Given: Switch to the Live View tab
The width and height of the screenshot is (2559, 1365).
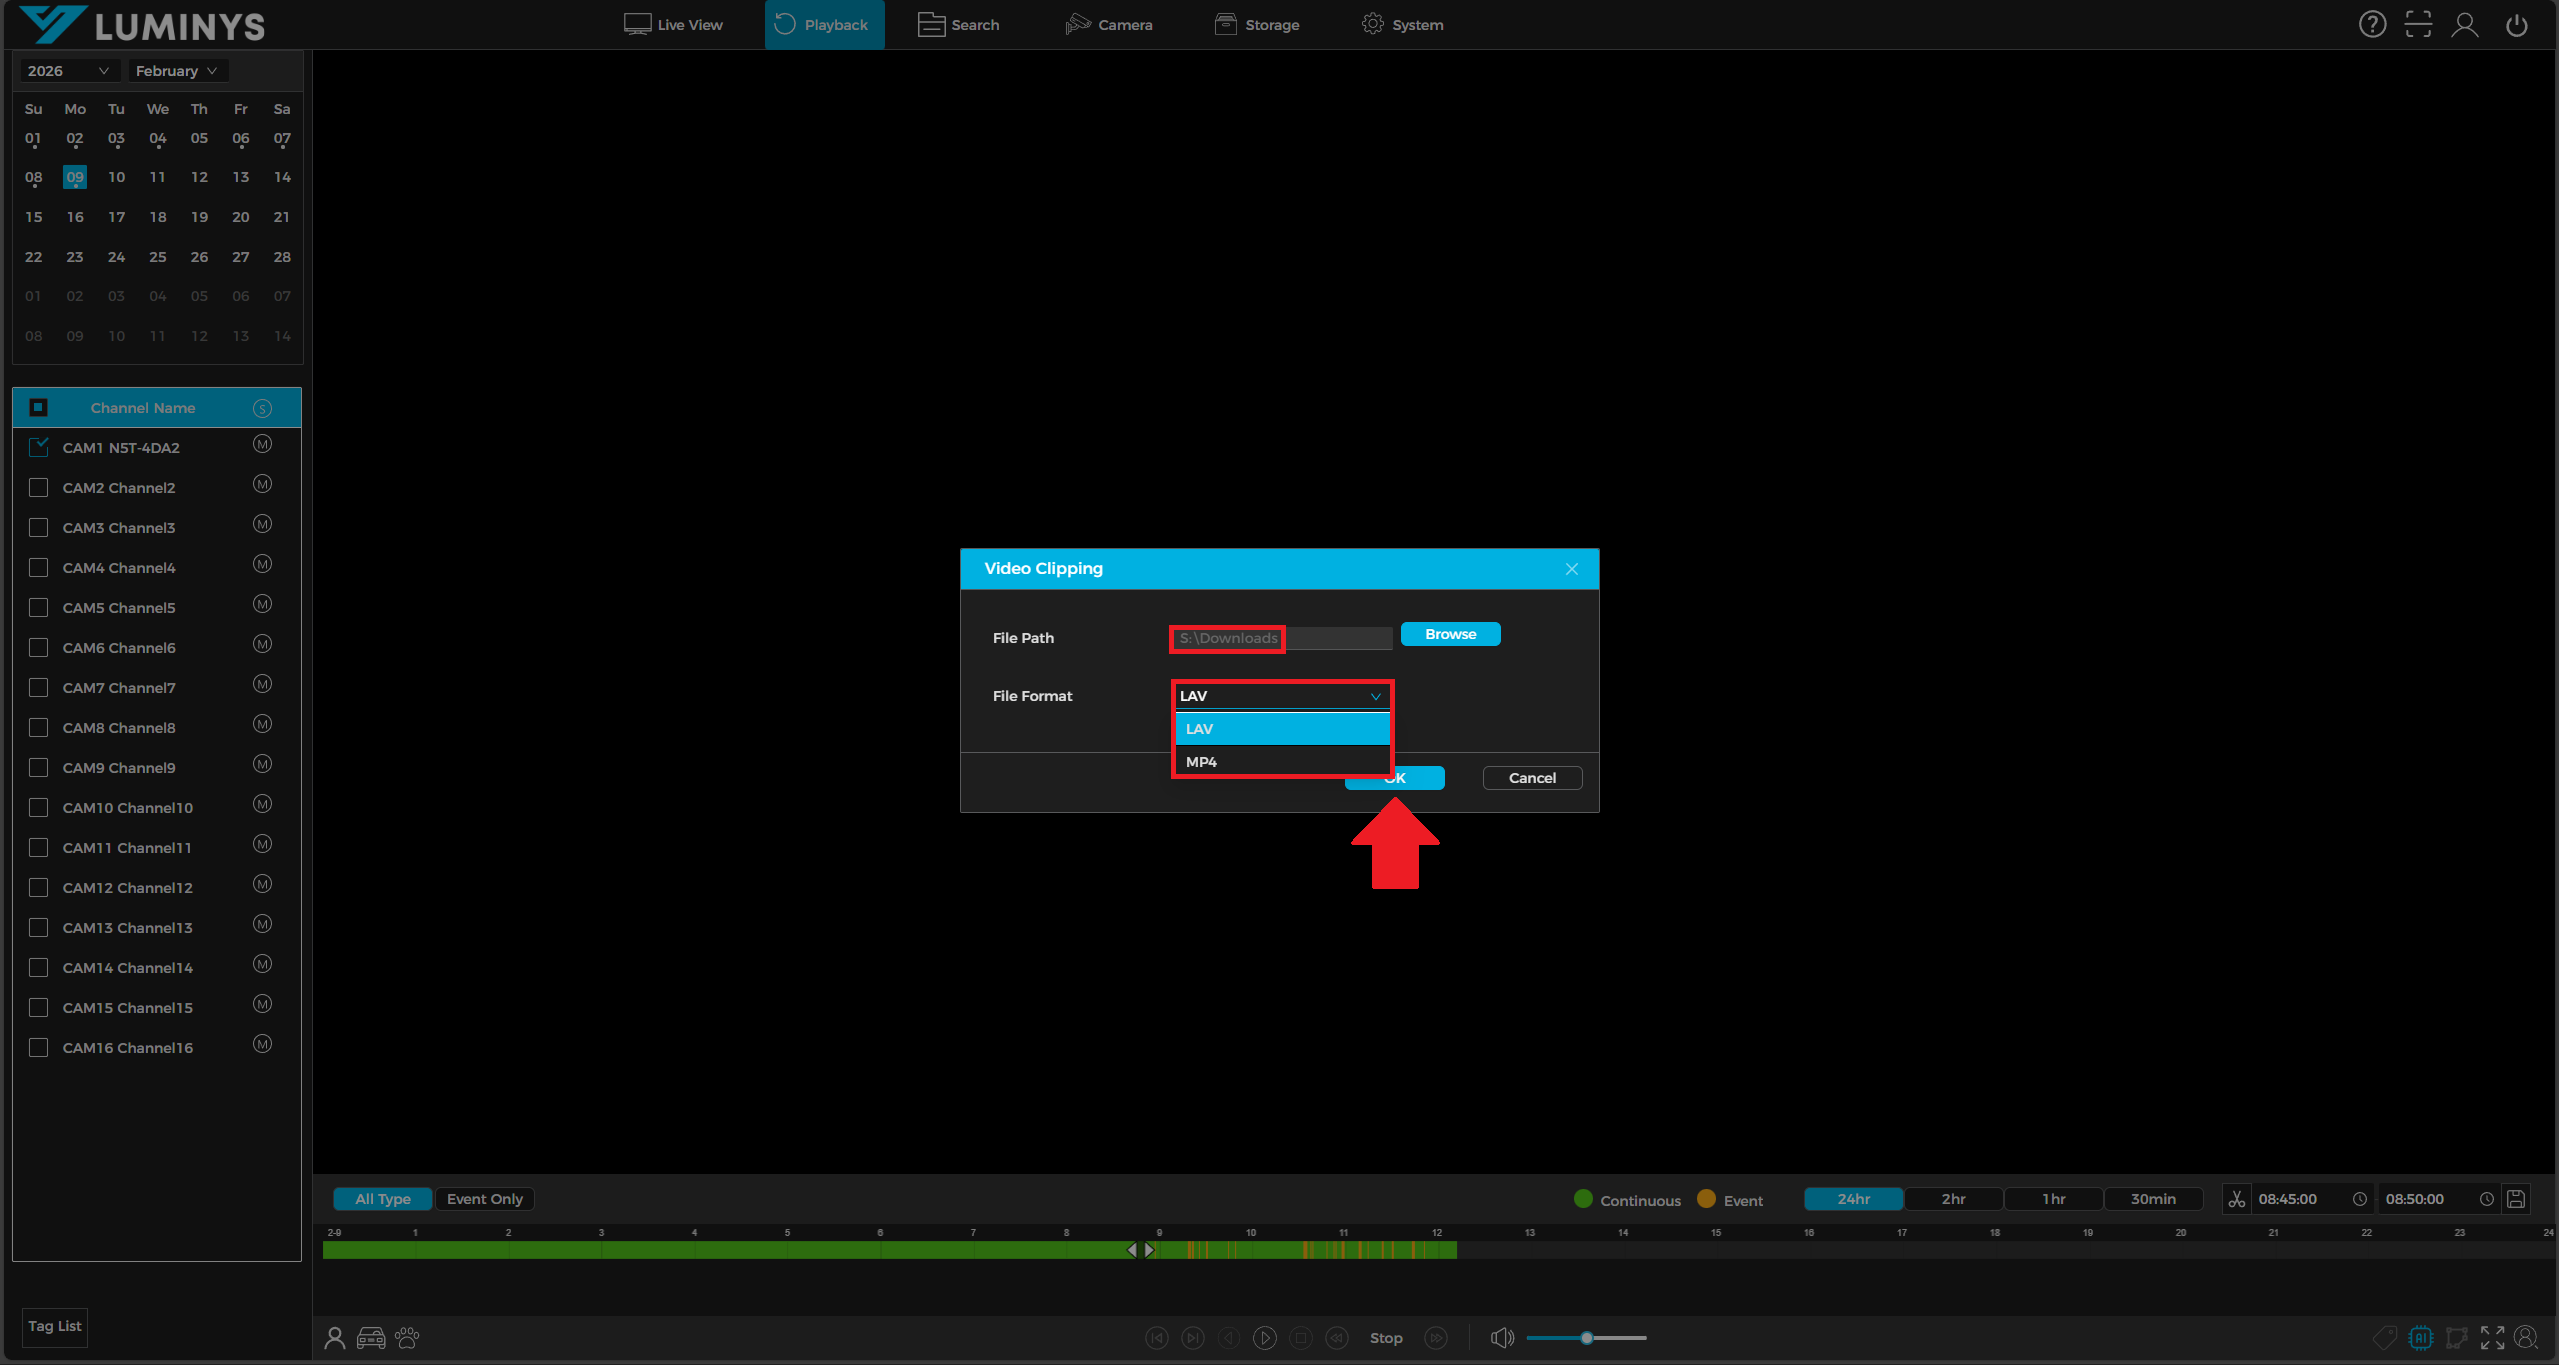Looking at the screenshot, I should click(673, 25).
